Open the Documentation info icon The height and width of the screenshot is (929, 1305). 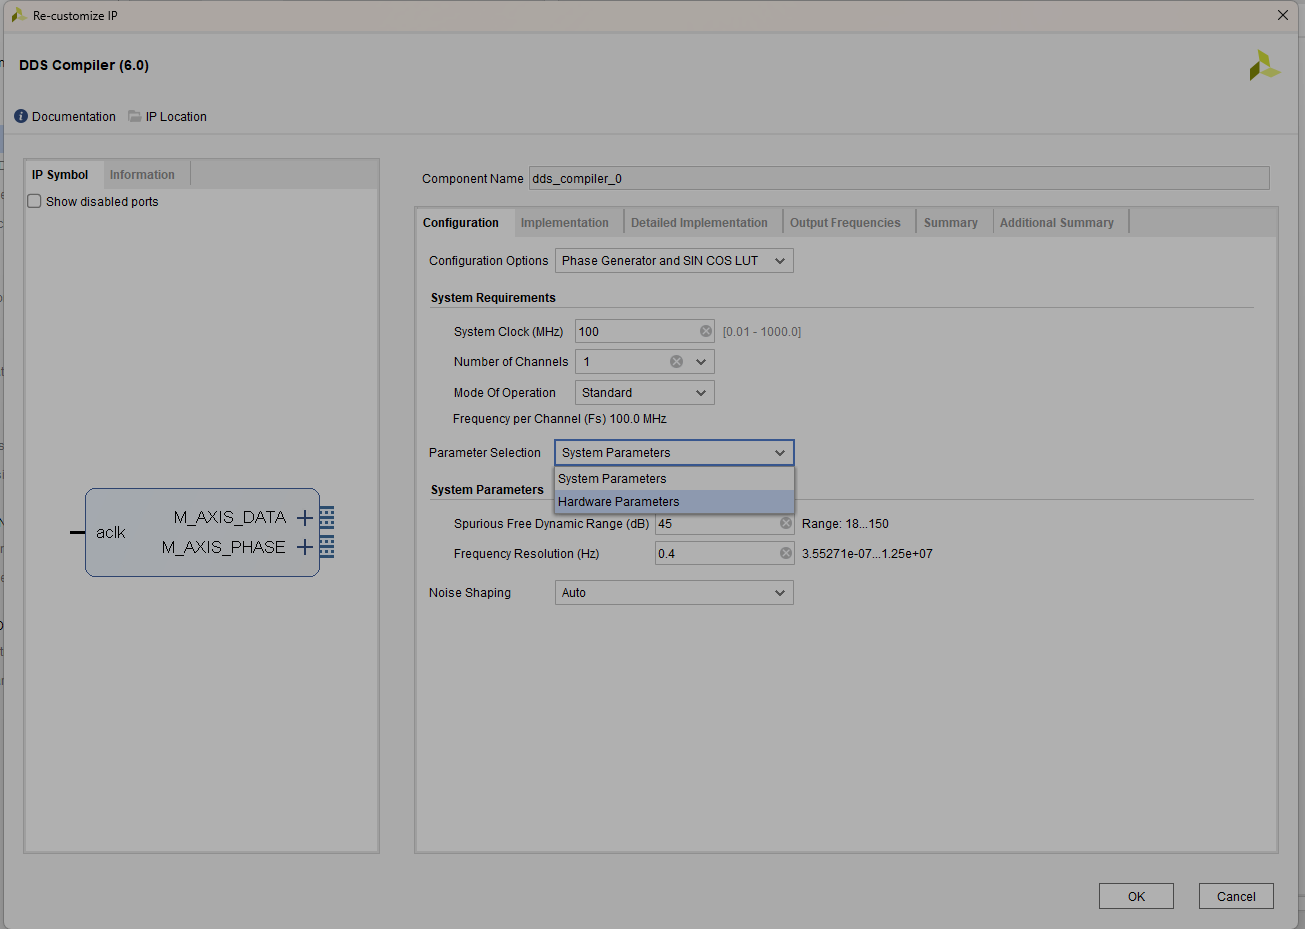(21, 117)
